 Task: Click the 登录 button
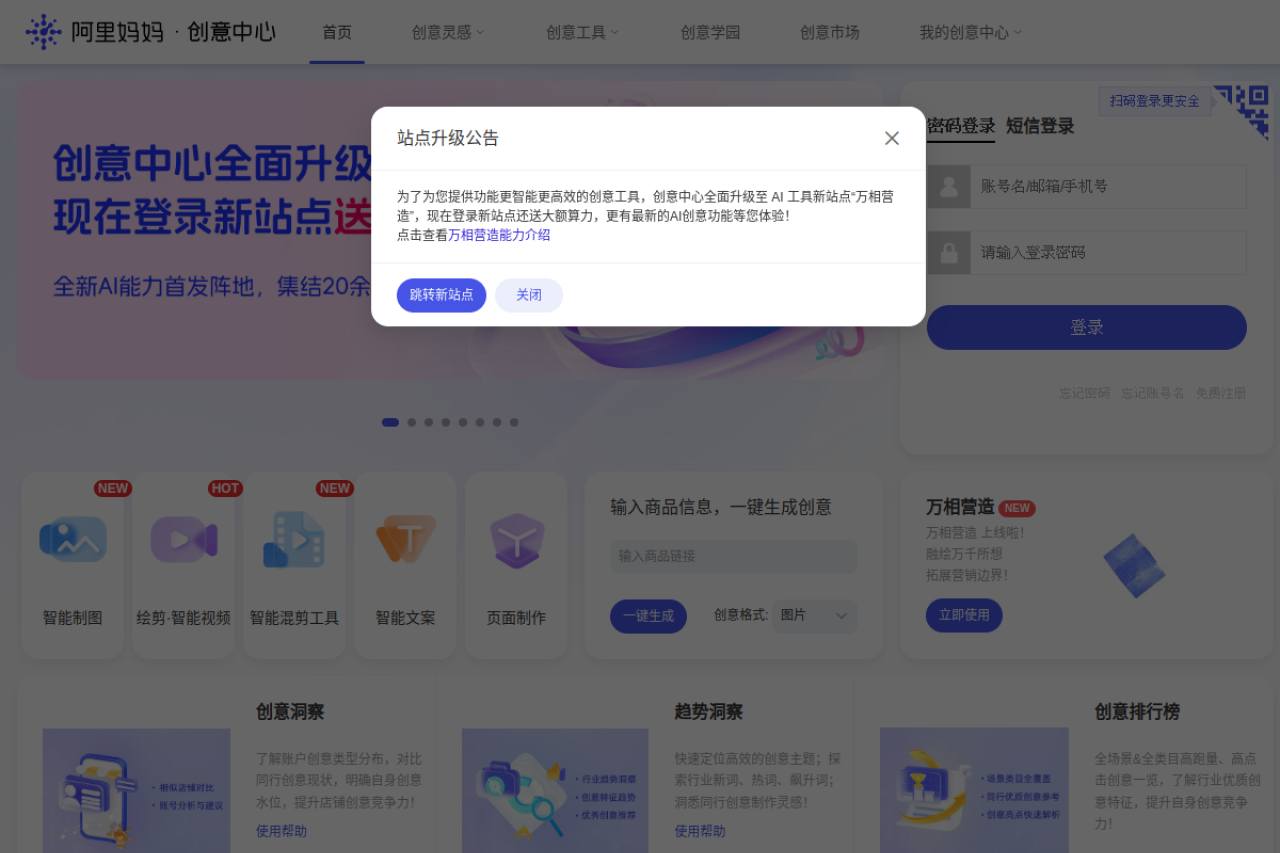click(1087, 327)
